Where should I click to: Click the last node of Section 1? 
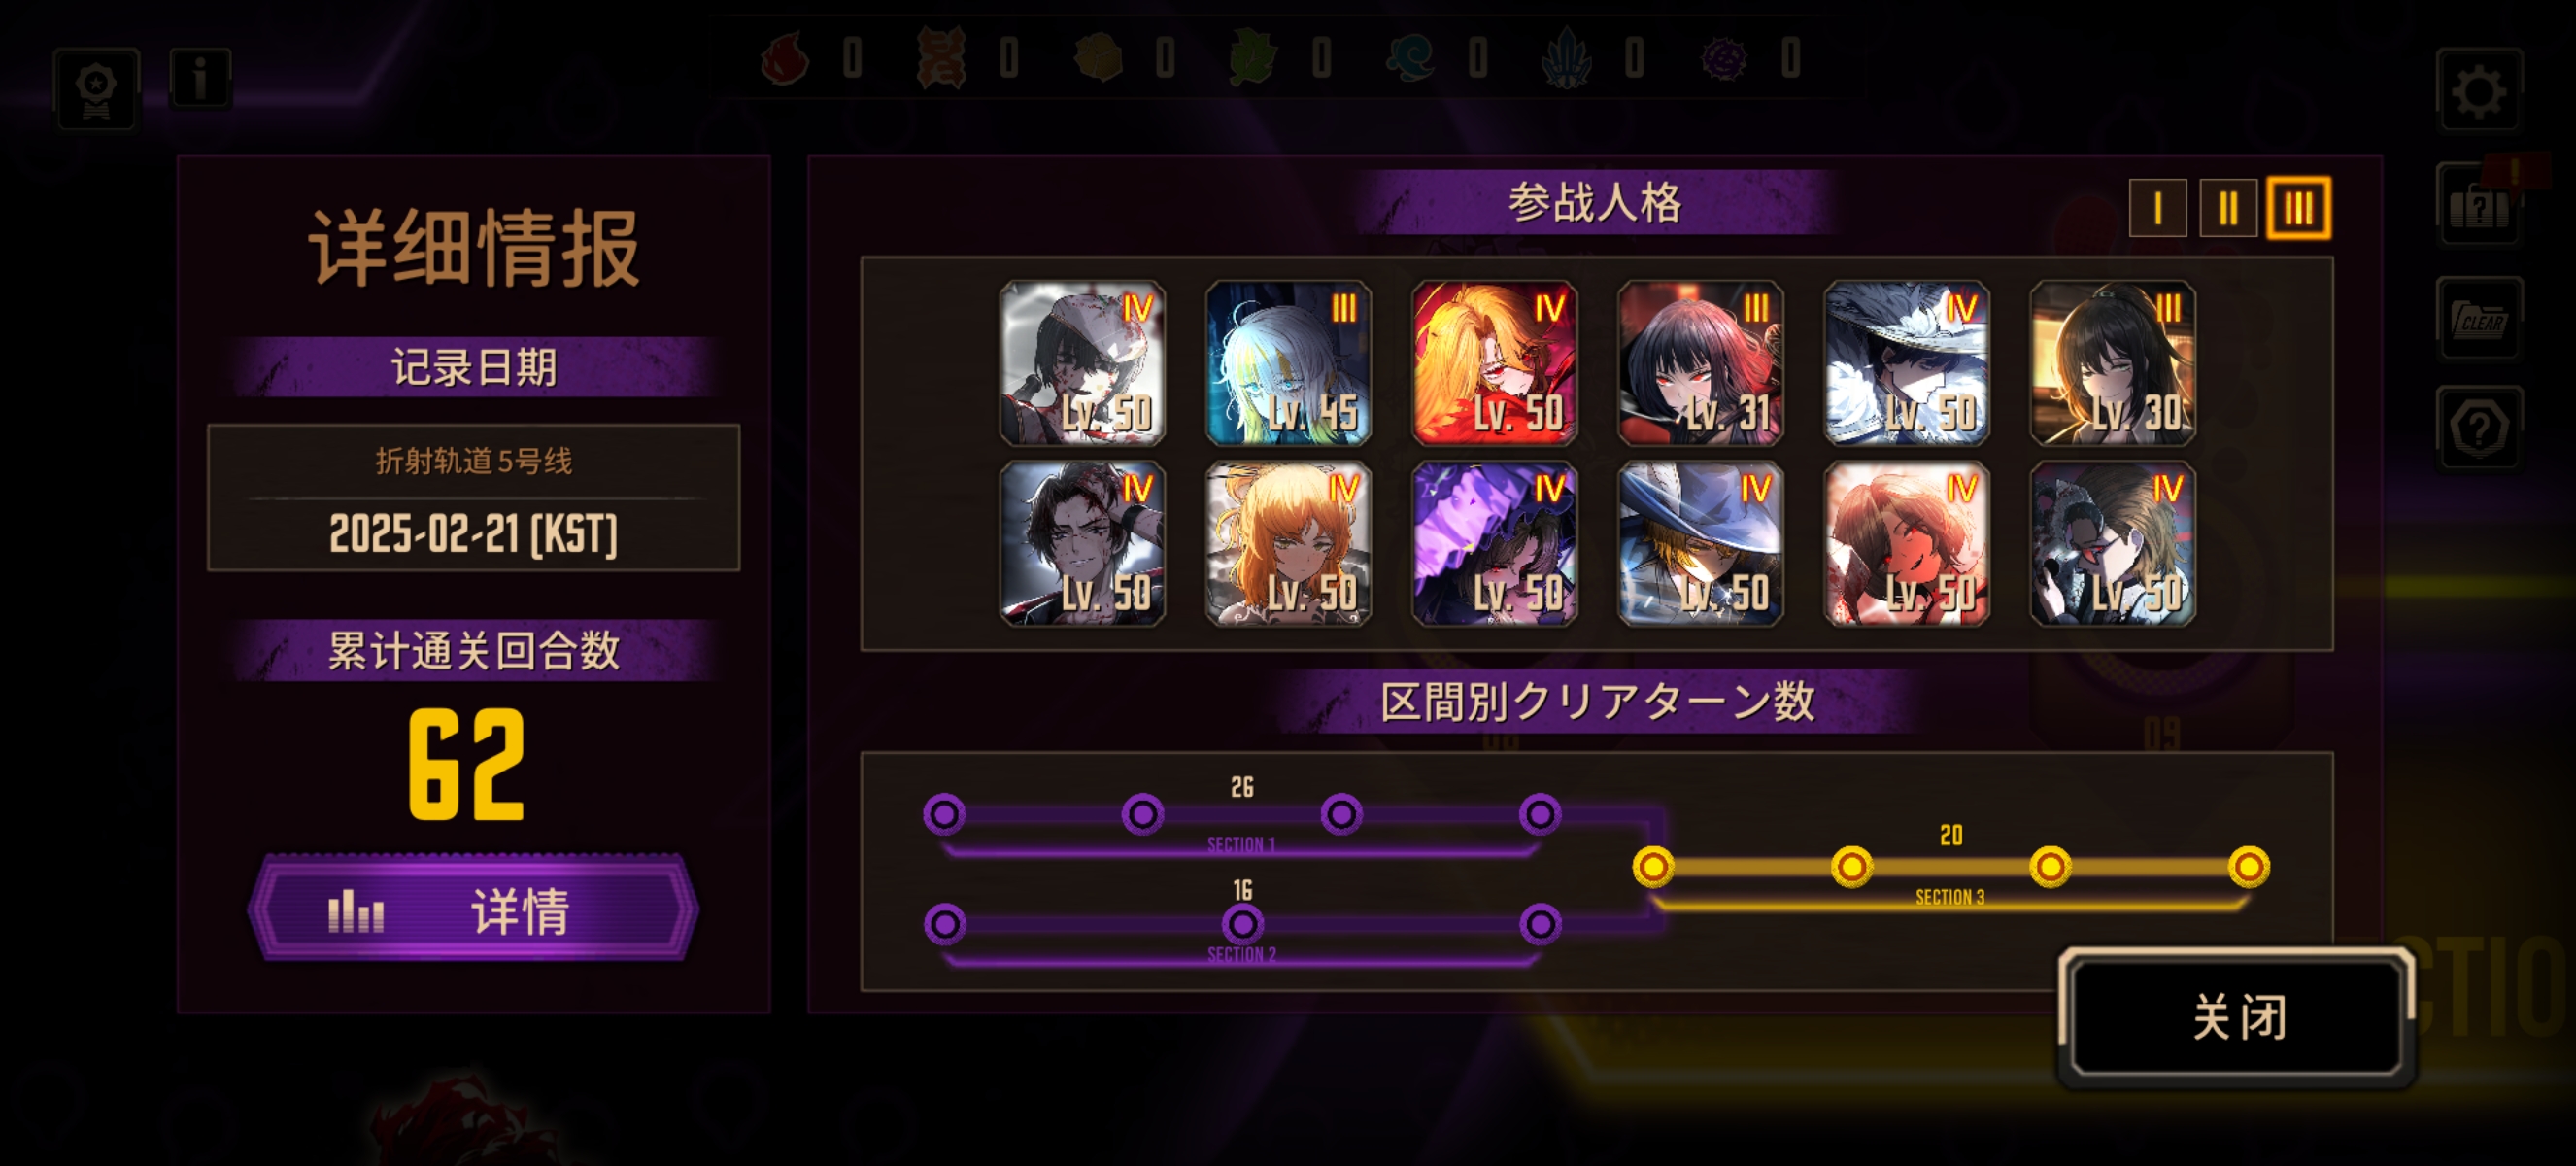[1540, 814]
